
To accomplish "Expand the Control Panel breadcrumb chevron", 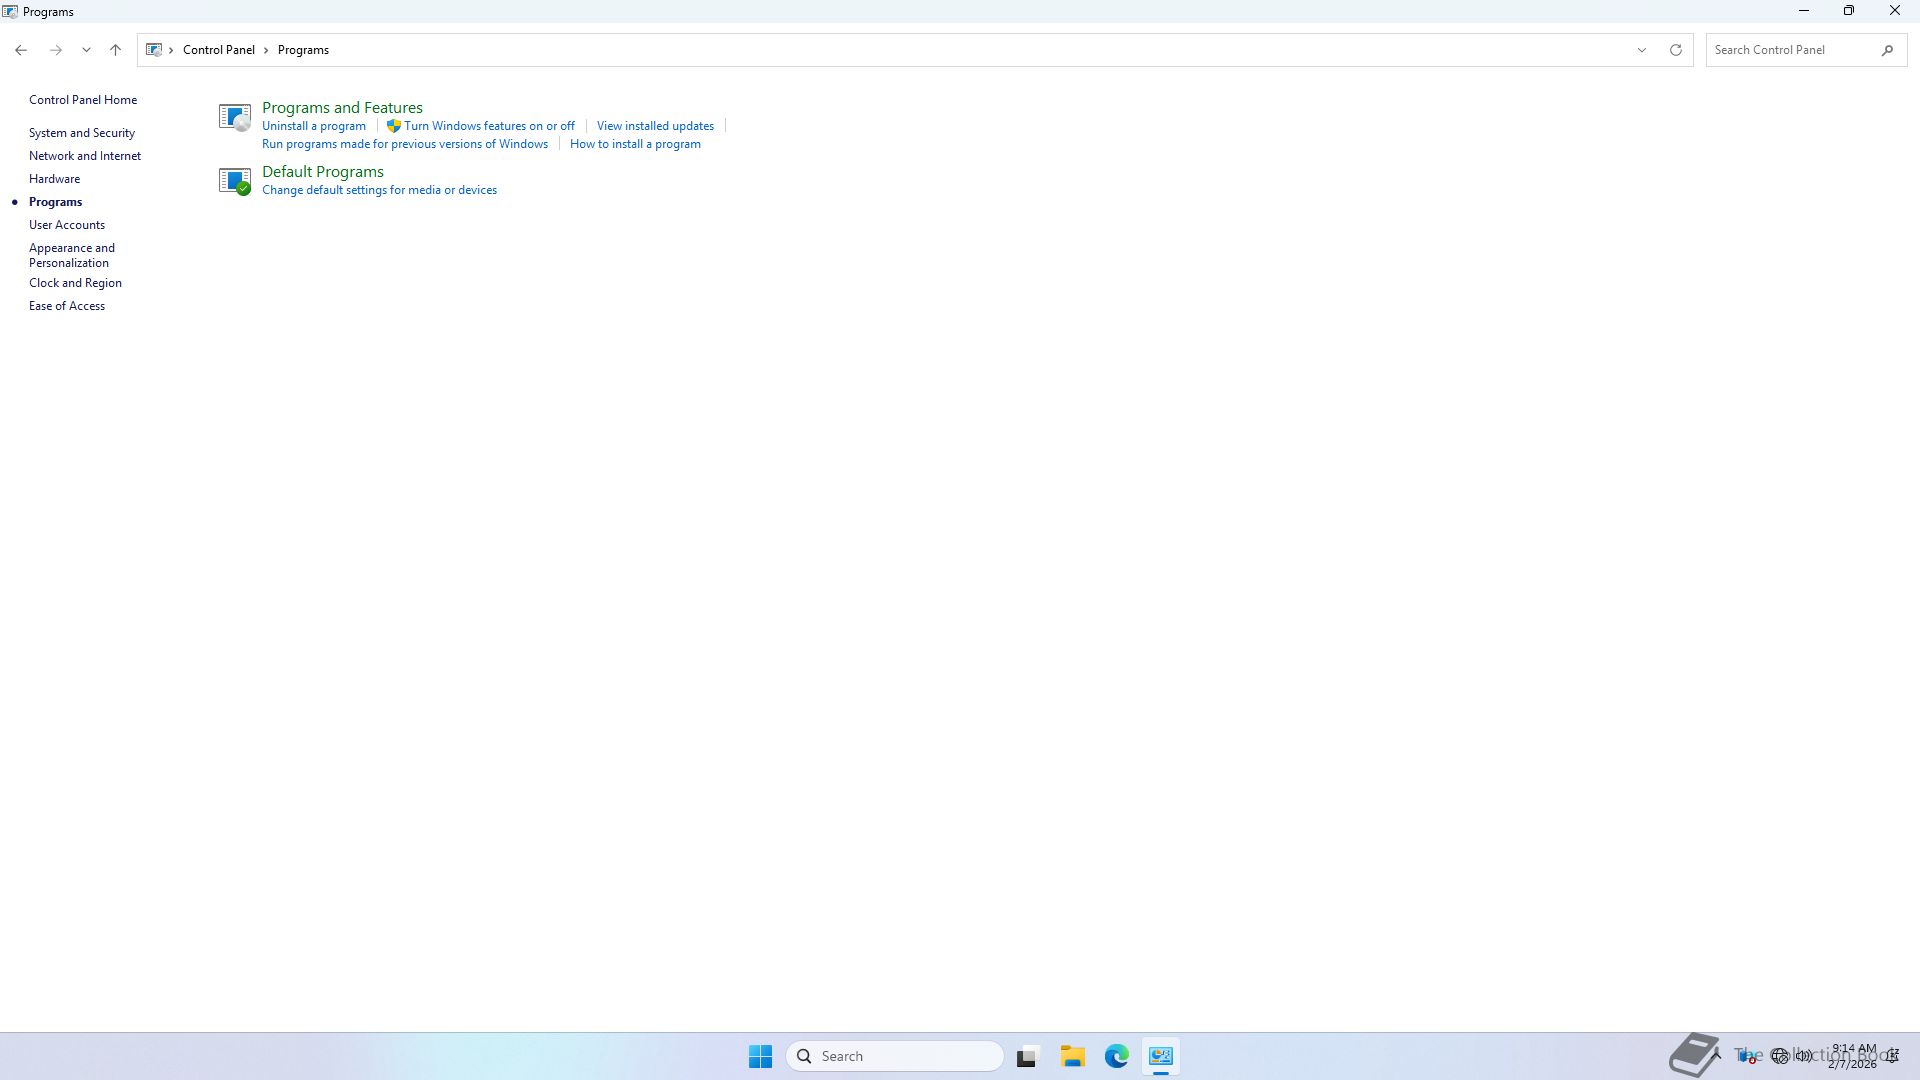I will click(266, 50).
